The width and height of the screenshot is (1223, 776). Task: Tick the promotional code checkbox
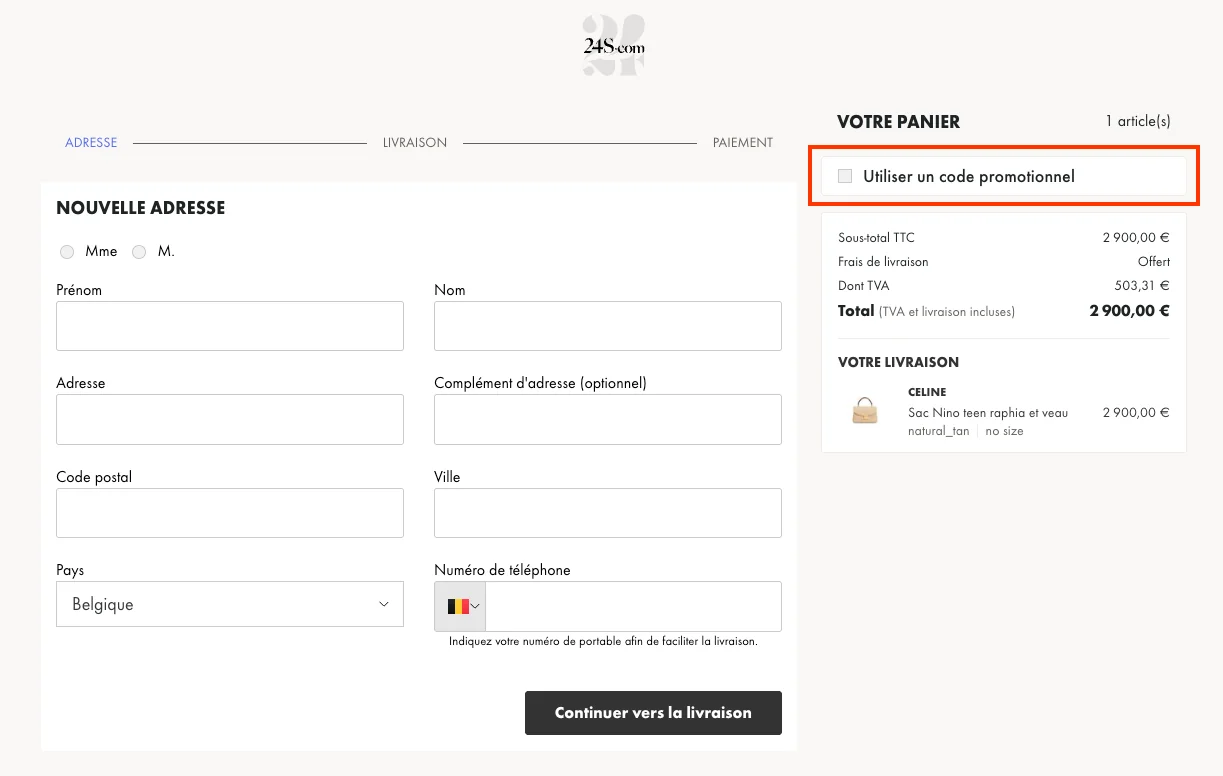tap(845, 176)
